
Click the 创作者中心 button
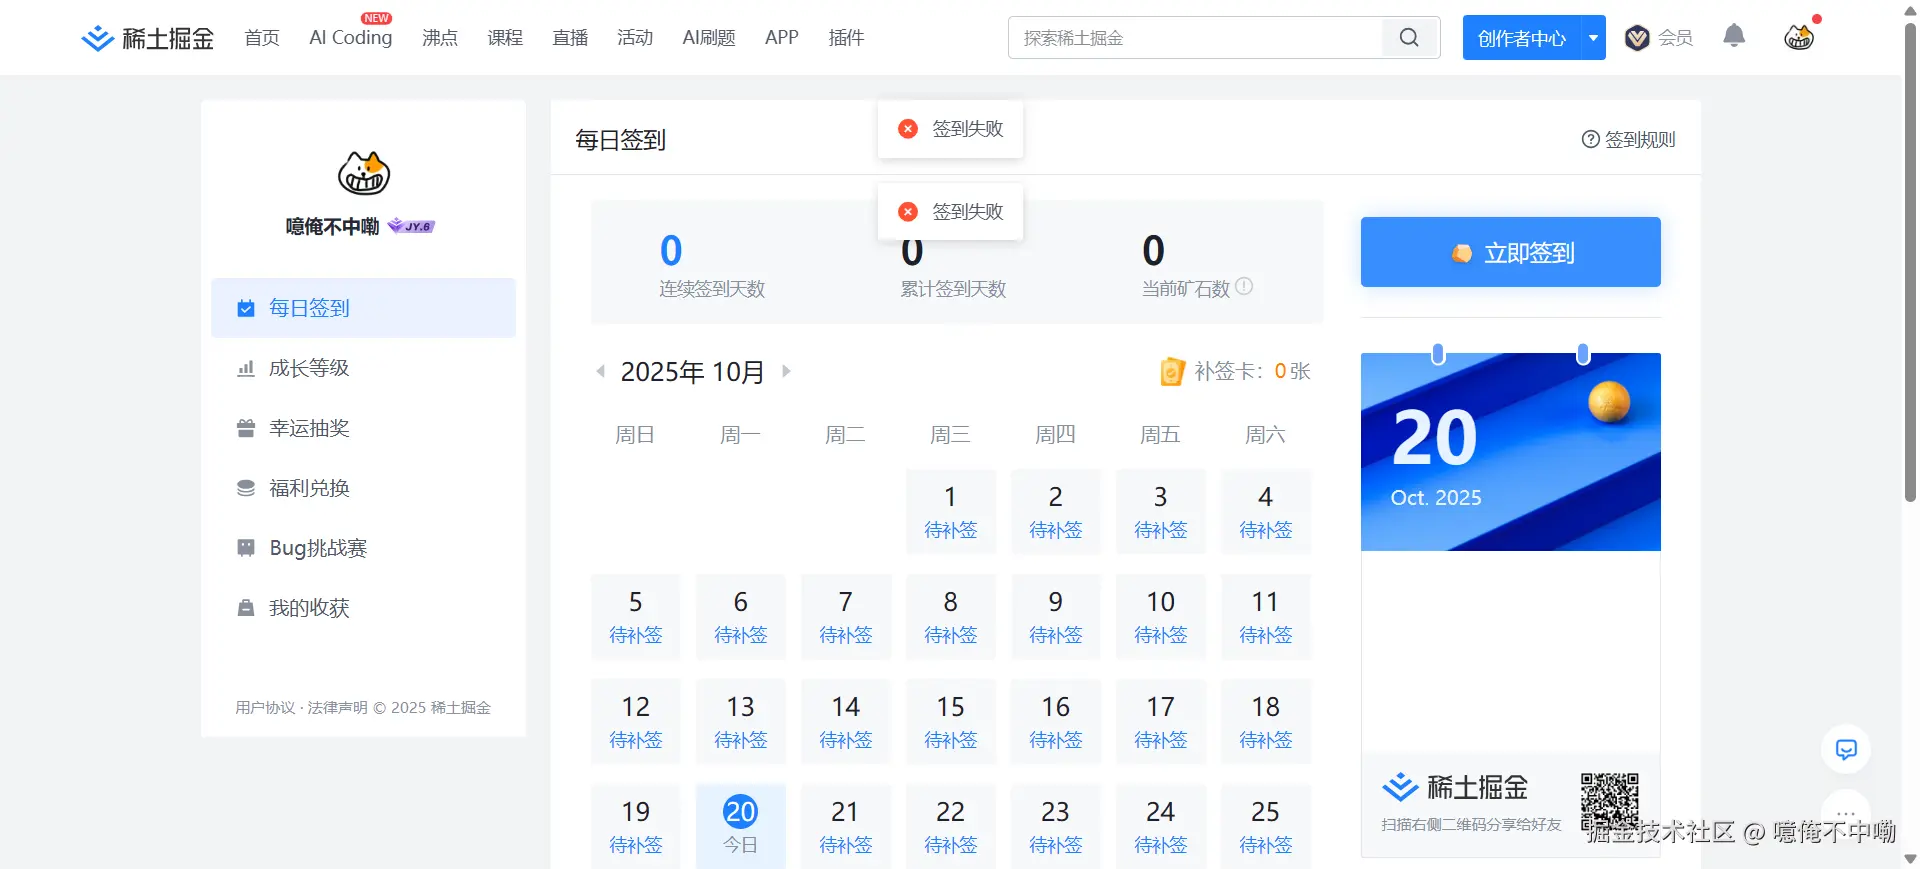(1521, 38)
